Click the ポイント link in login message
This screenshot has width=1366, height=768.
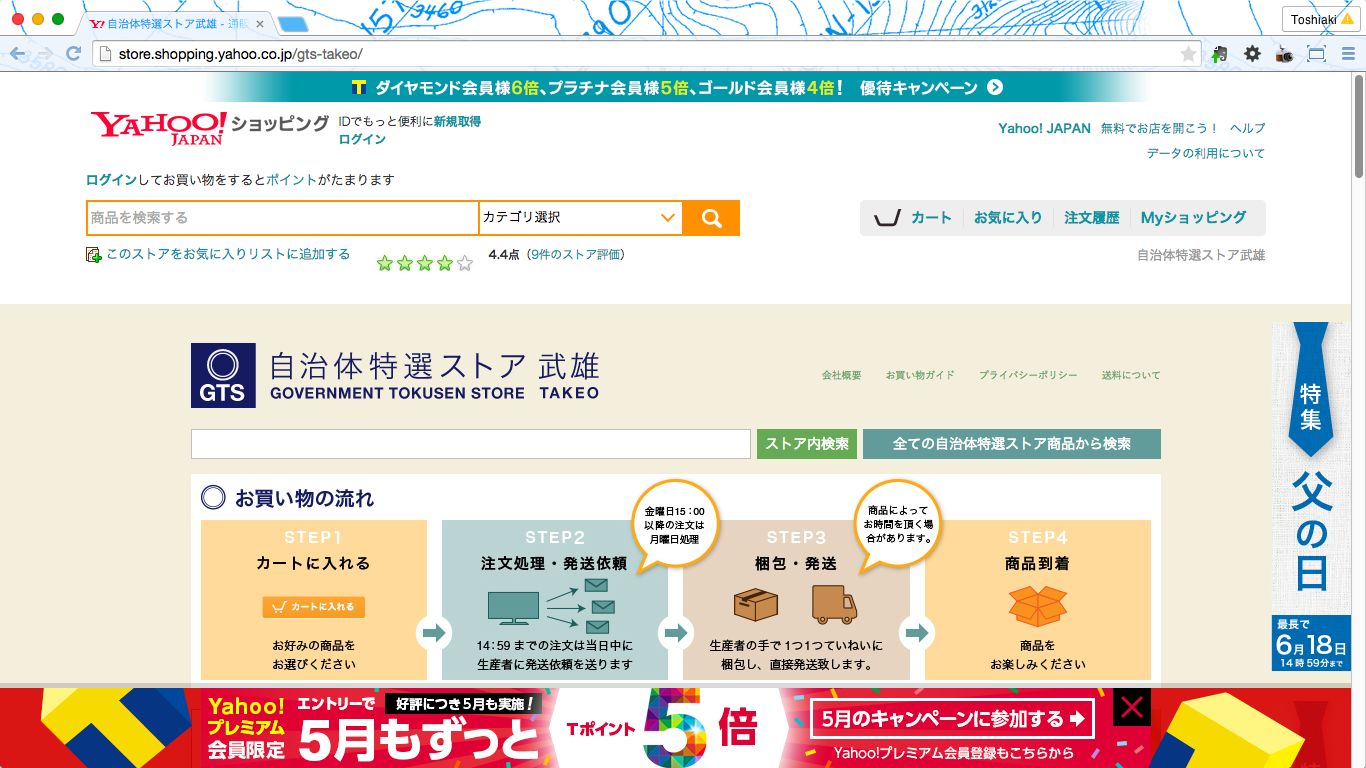[x=292, y=180]
